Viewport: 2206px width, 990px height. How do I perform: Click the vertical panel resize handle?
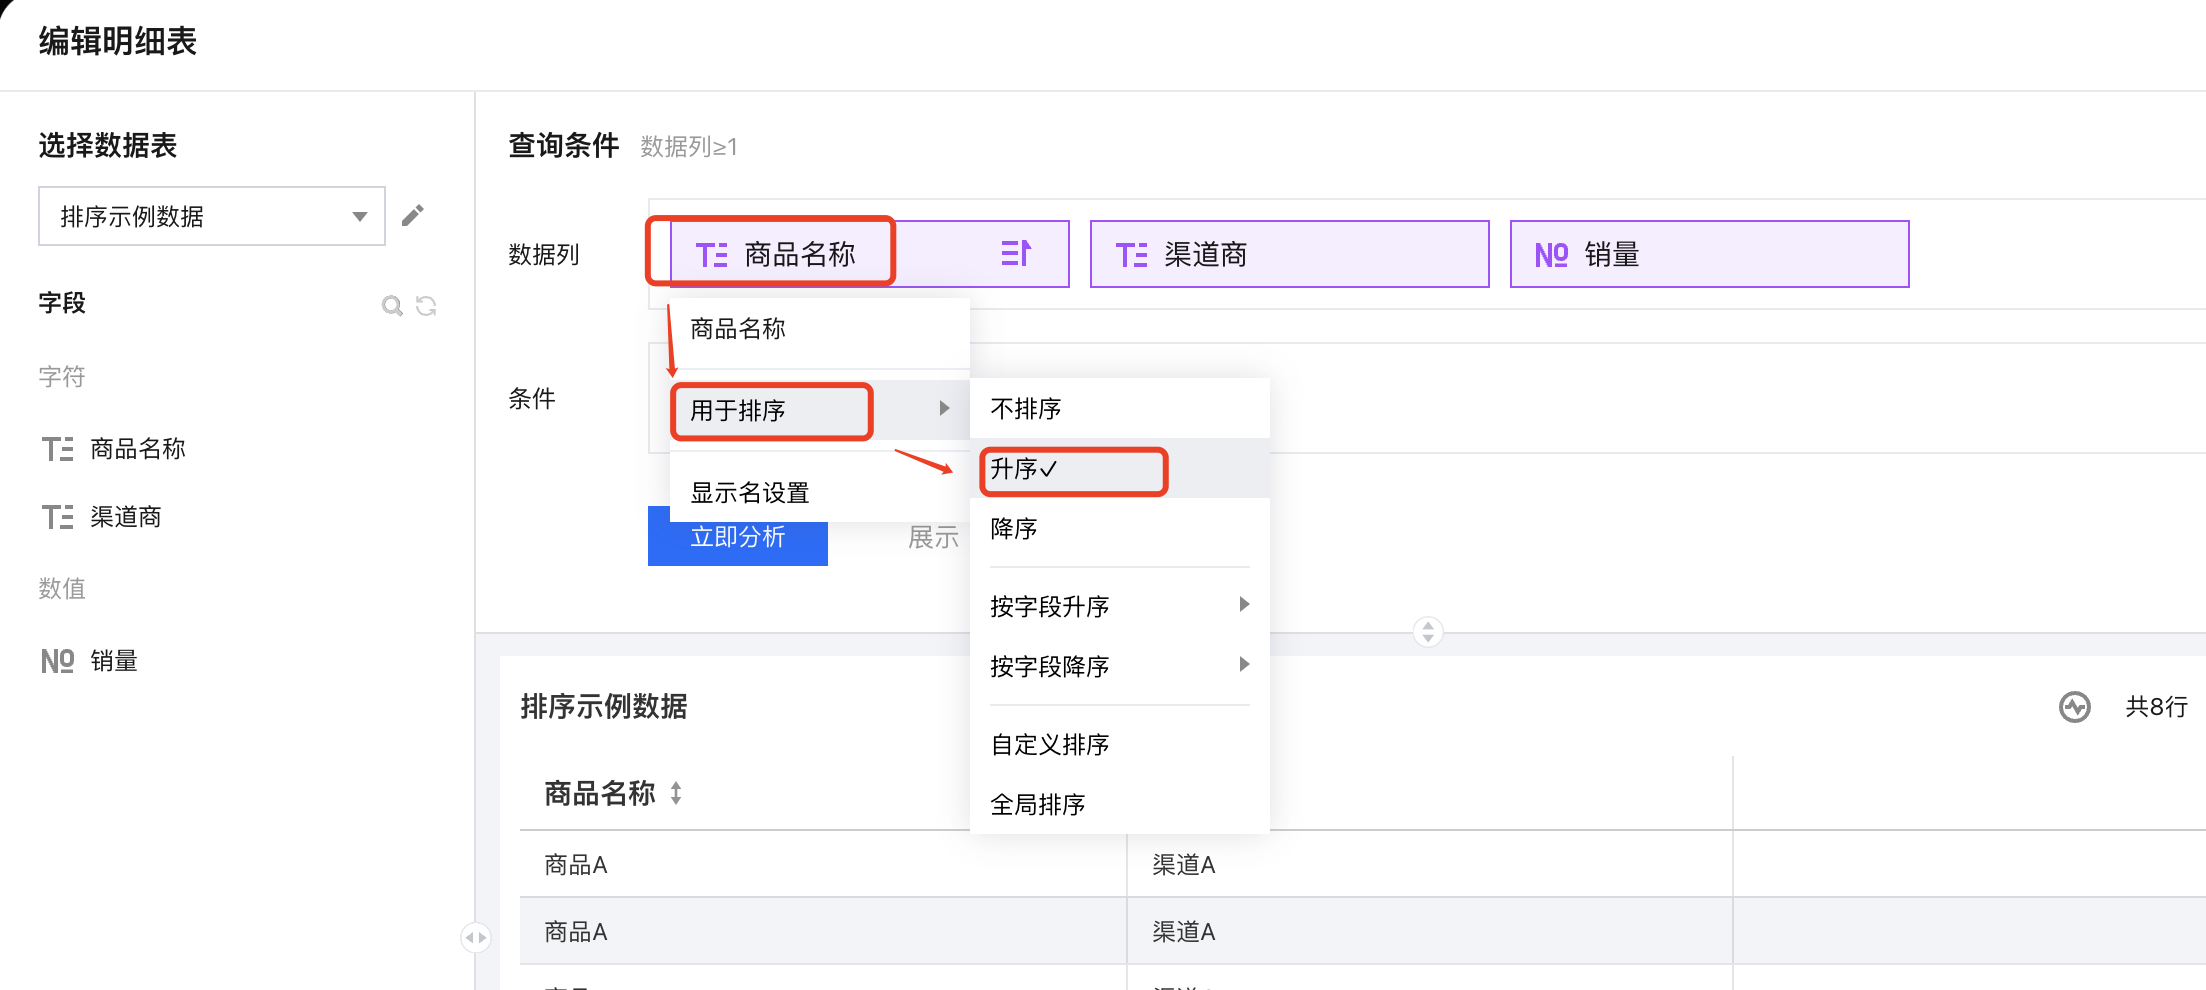point(1427,631)
